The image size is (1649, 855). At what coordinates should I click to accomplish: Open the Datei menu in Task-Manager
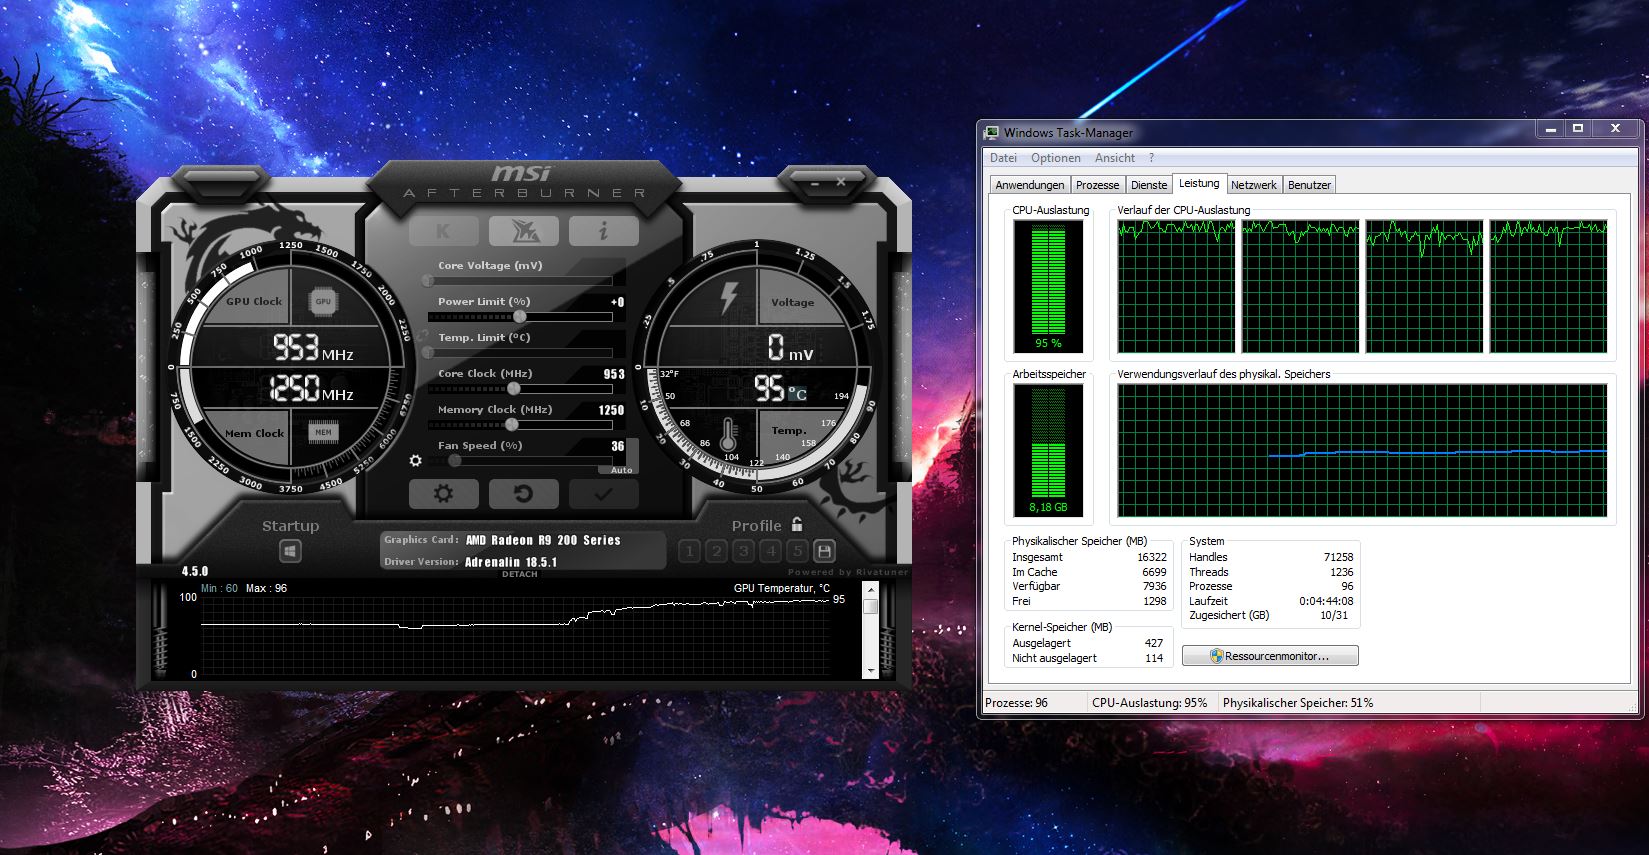tap(1003, 158)
